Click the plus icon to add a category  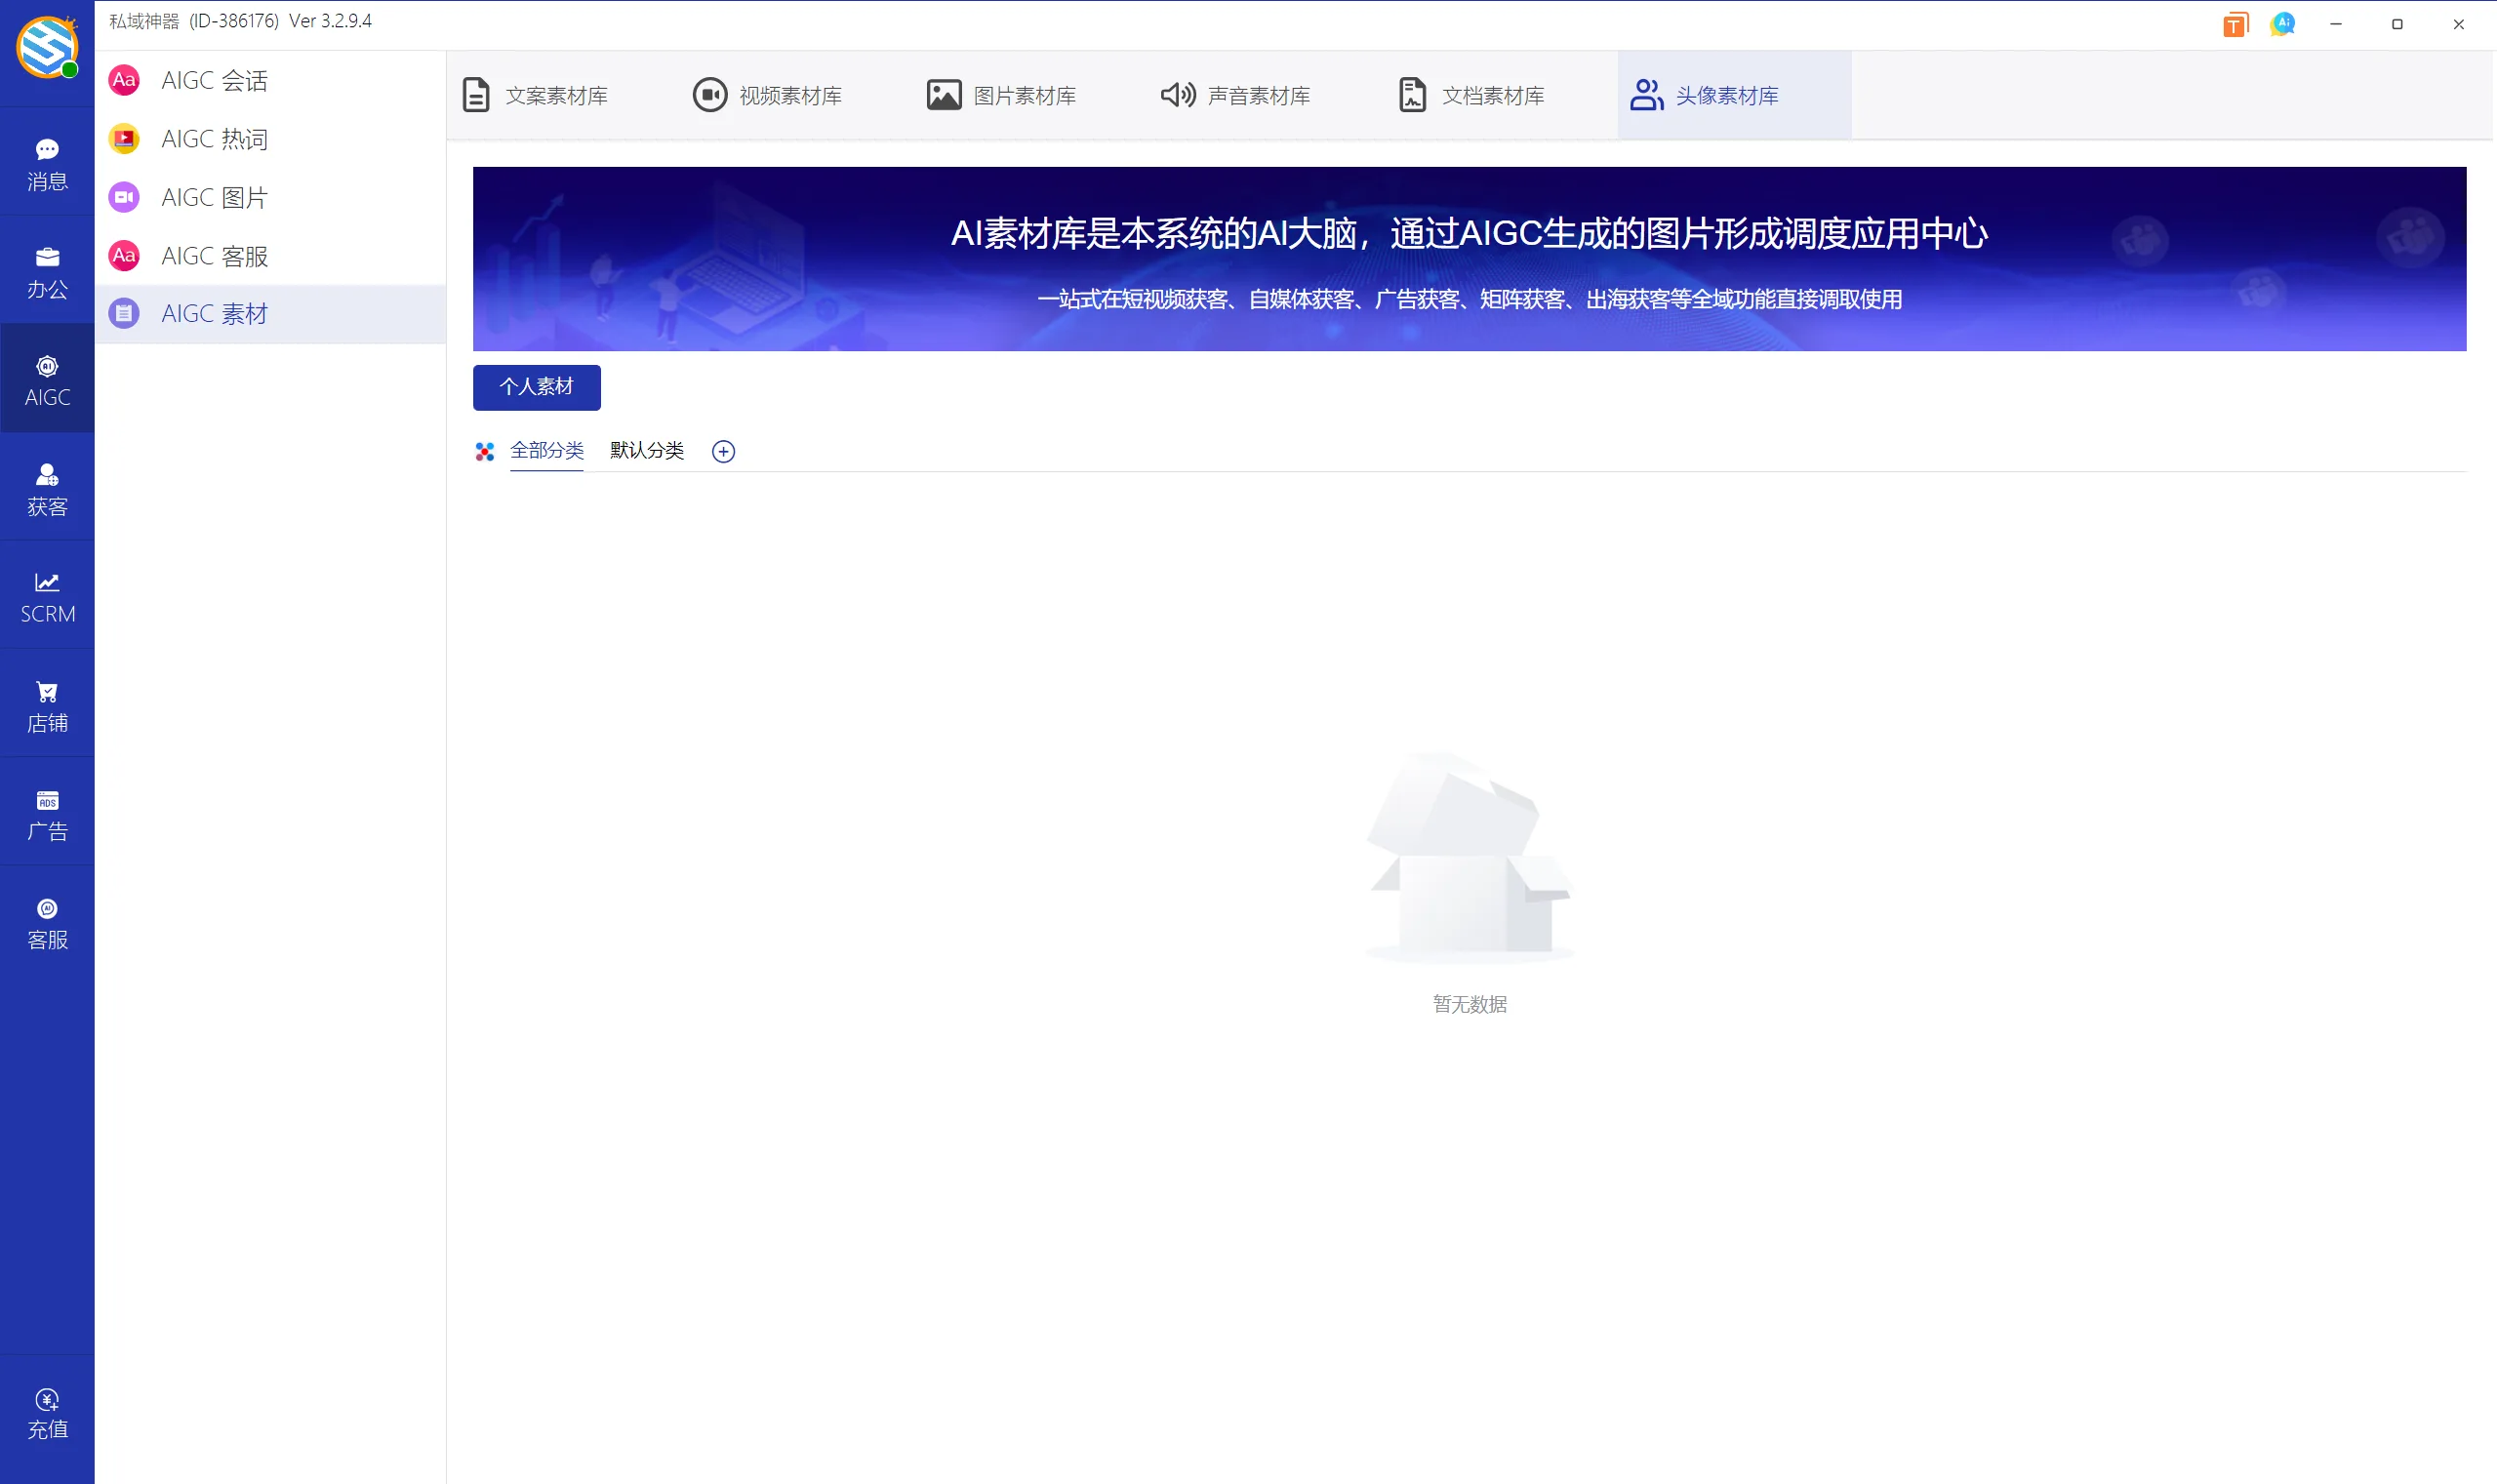coord(722,451)
